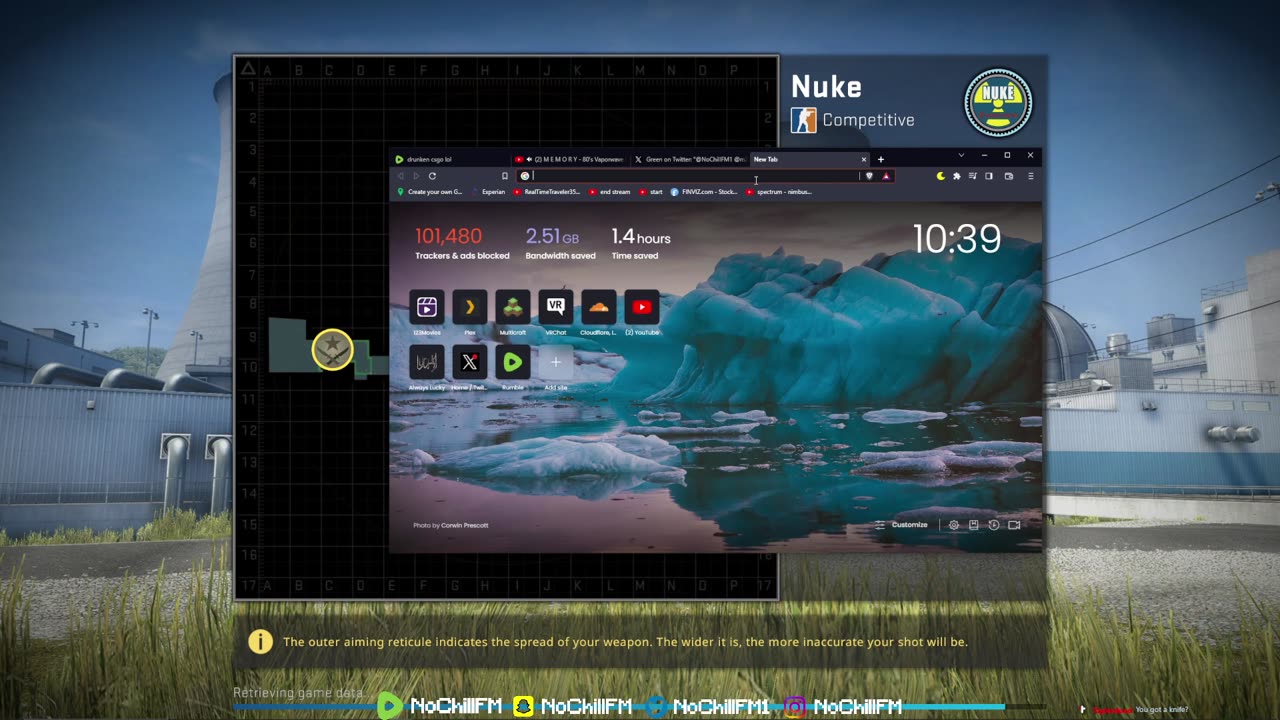The image size is (1280, 720).
Task: Open the Cloudflare shortcut tile
Action: pos(599,307)
